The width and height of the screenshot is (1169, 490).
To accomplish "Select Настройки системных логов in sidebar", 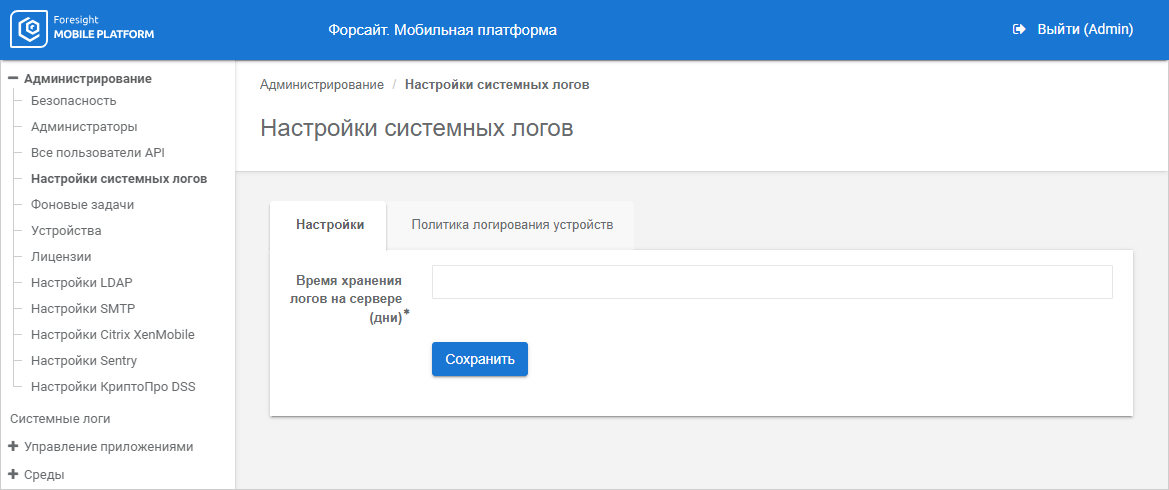I will coord(119,179).
